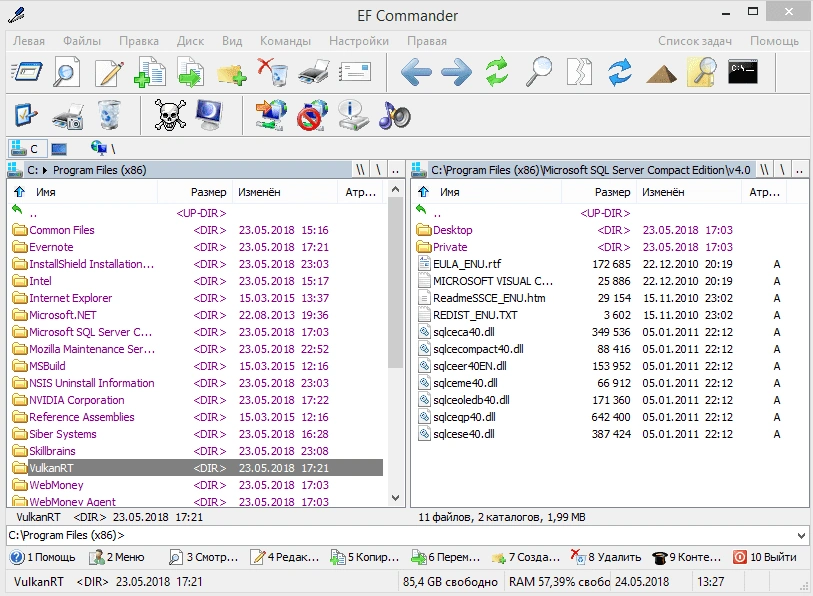Select the Evernote folder
Image resolution: width=813 pixels, height=596 pixels.
197,247
